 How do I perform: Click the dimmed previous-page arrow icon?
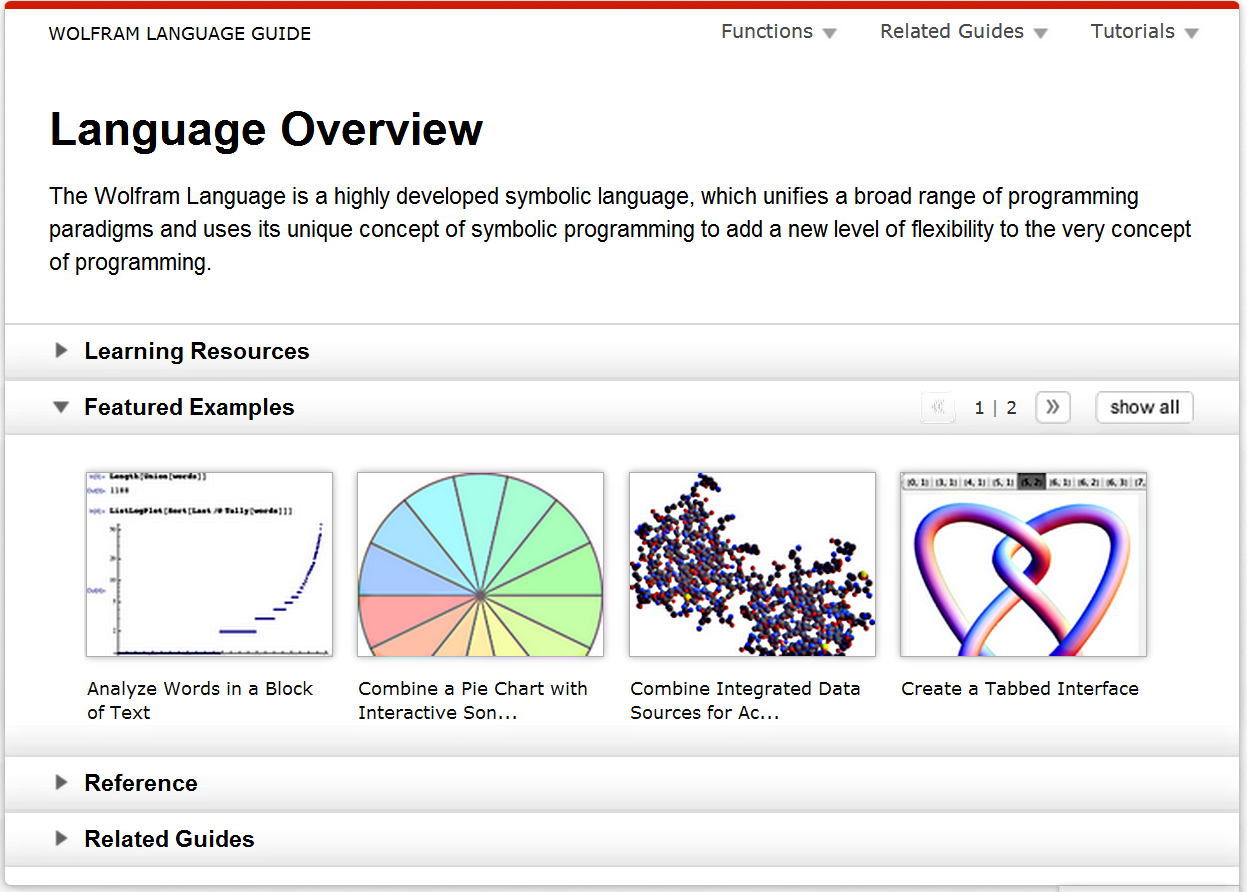coord(937,407)
